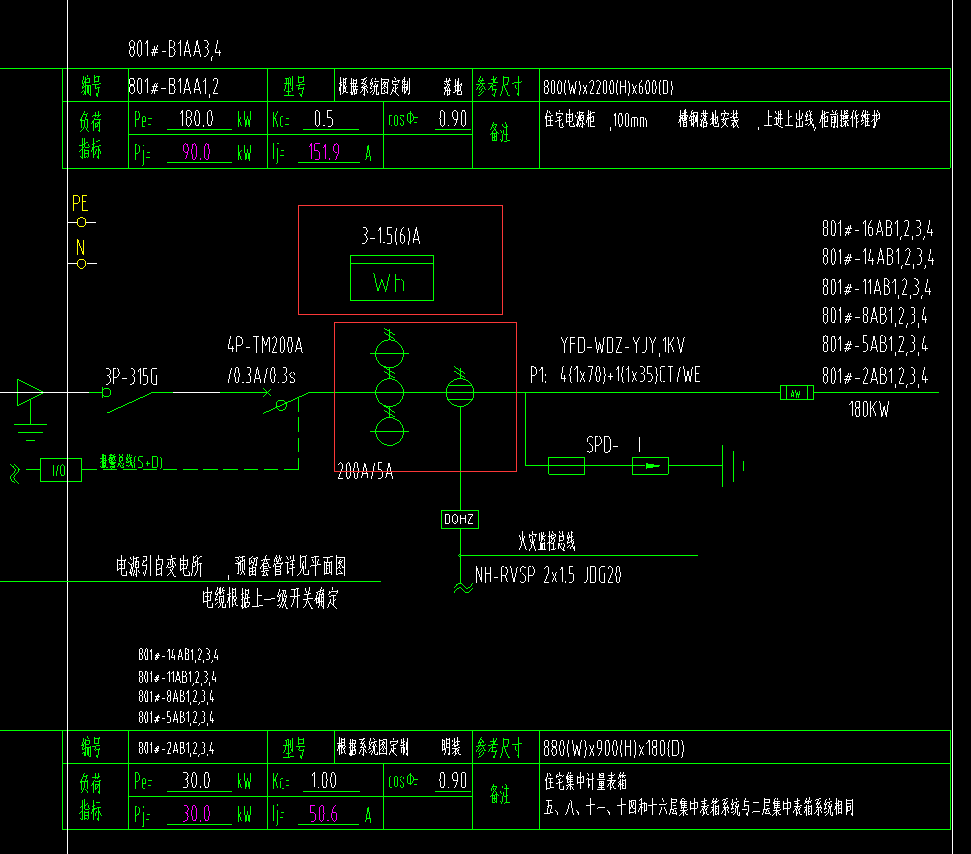Select the residual current transformer above DQHZ
Screen dimensions: 971x854
tap(460, 391)
